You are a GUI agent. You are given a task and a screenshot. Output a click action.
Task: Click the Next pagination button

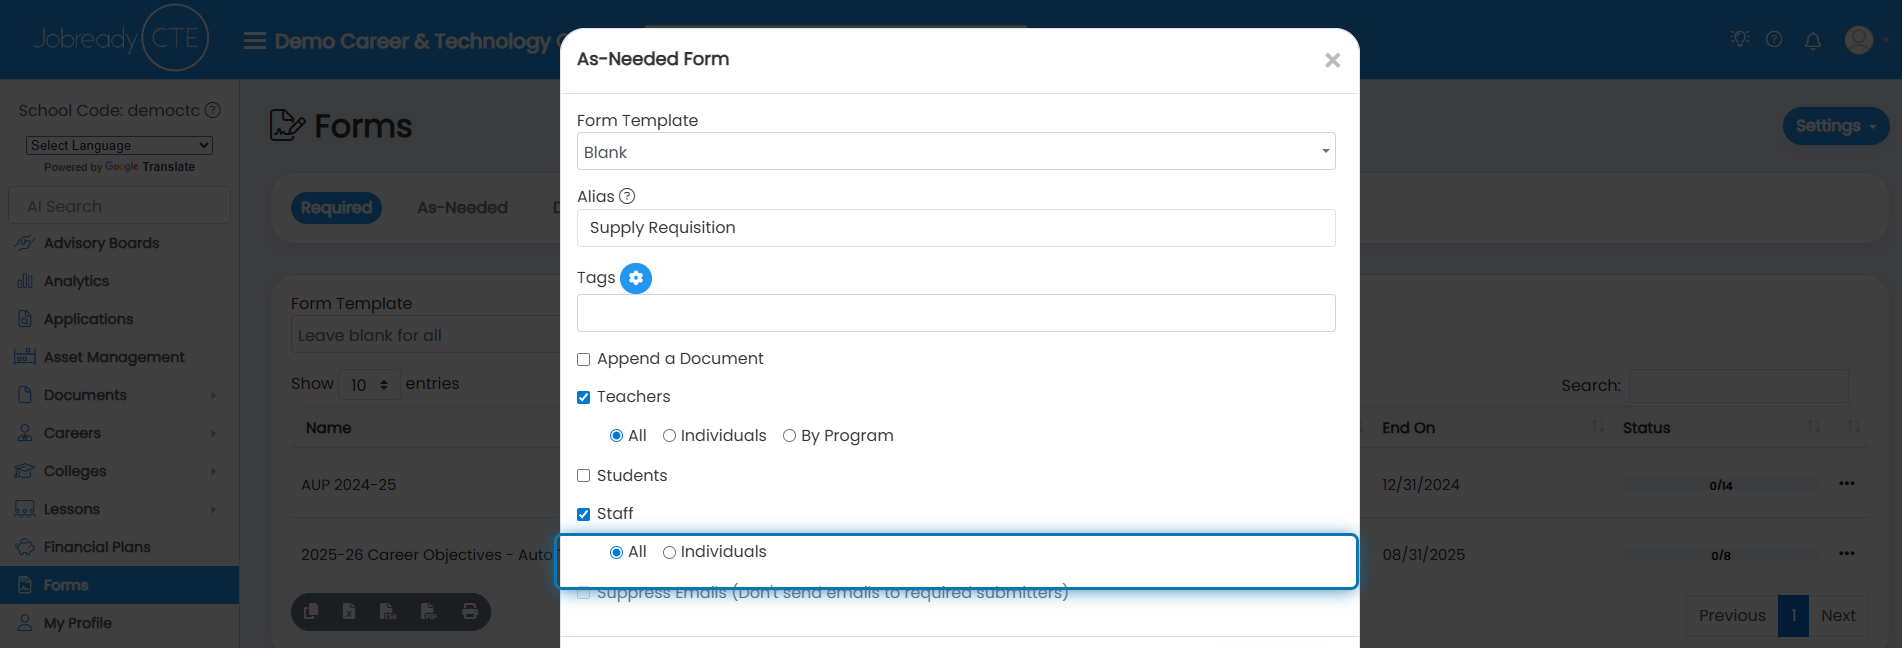click(1838, 616)
